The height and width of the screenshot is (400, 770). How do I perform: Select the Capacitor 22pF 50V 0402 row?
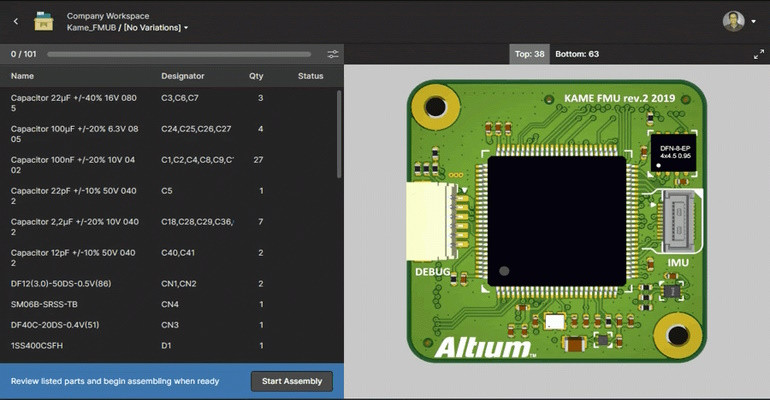click(168, 196)
